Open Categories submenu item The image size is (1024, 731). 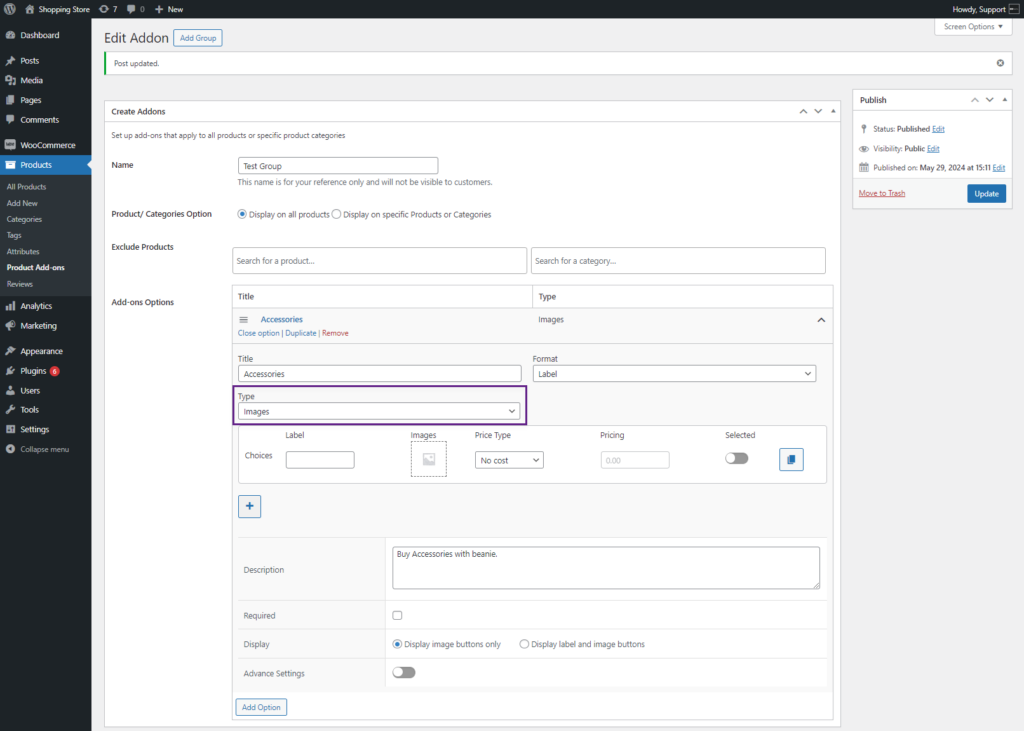pos(24,219)
